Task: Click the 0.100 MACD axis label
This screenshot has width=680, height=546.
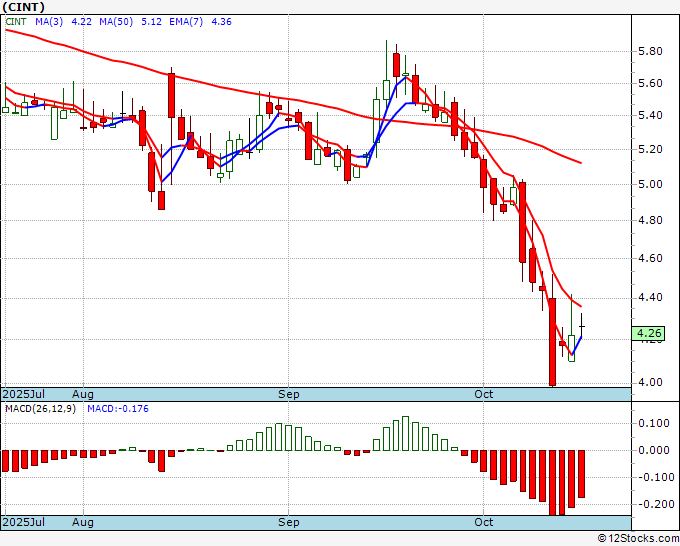Action: (654, 423)
